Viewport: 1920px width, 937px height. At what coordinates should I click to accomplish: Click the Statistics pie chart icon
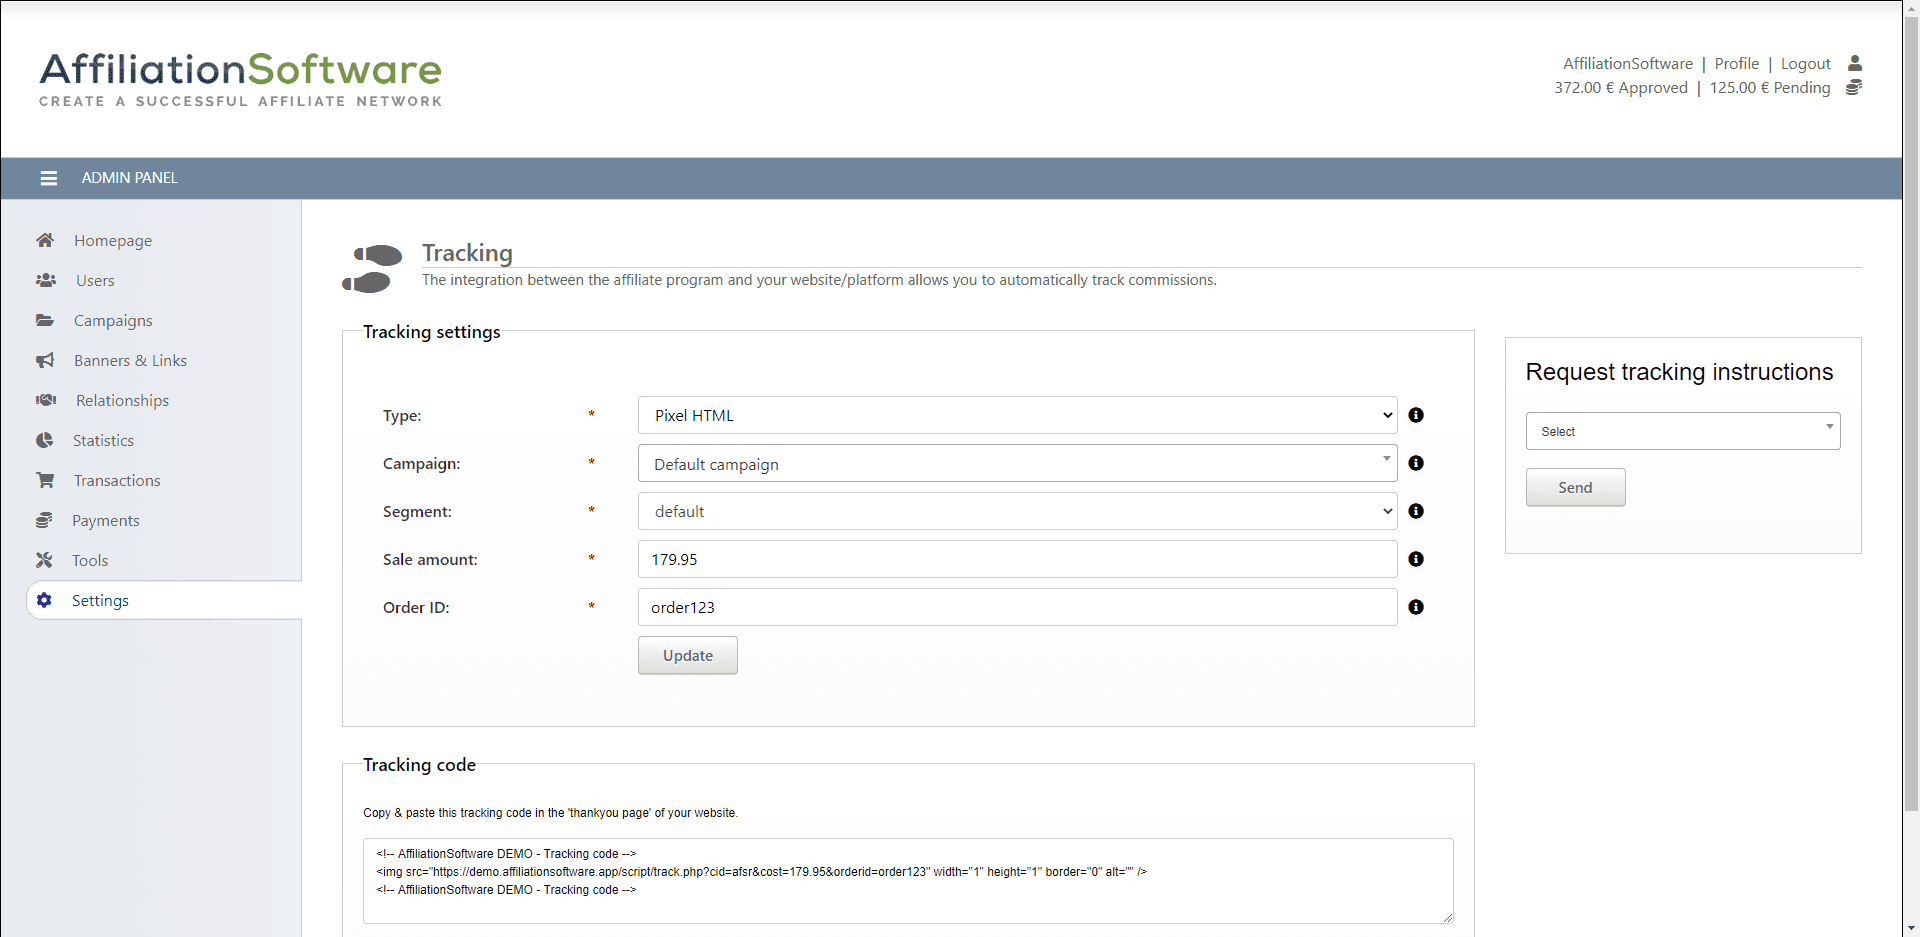[45, 440]
